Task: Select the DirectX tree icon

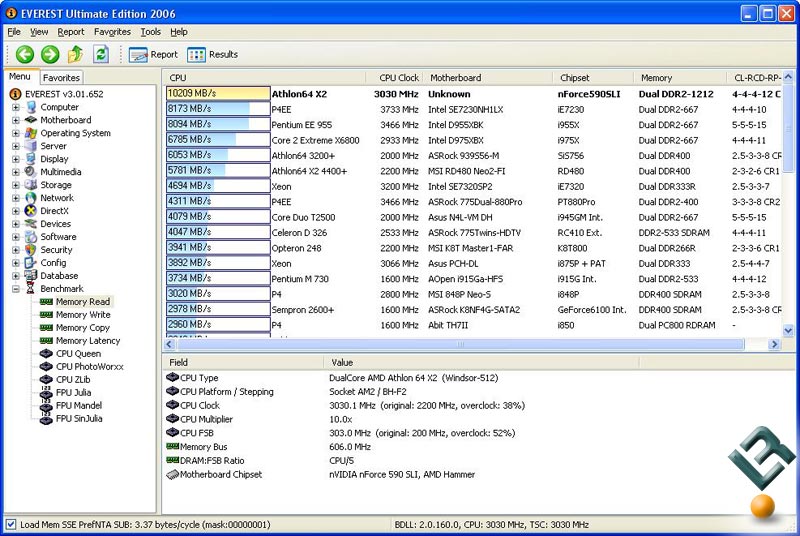Action: (31, 211)
